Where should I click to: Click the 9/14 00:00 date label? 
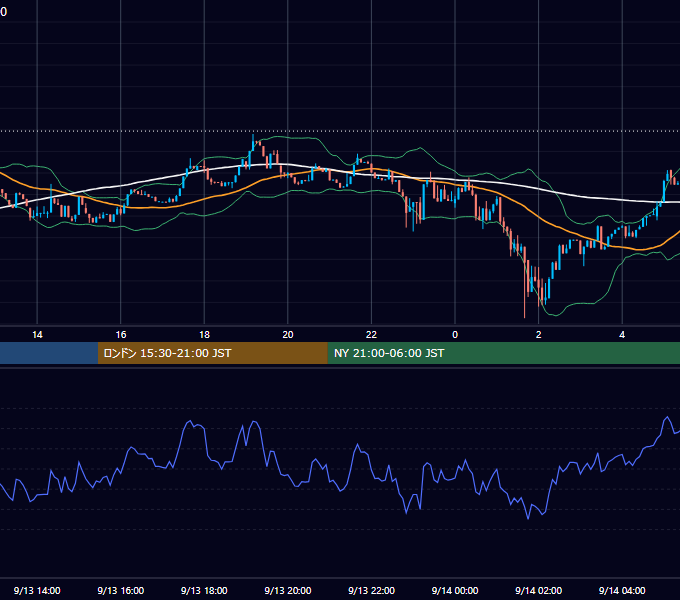click(x=455, y=590)
